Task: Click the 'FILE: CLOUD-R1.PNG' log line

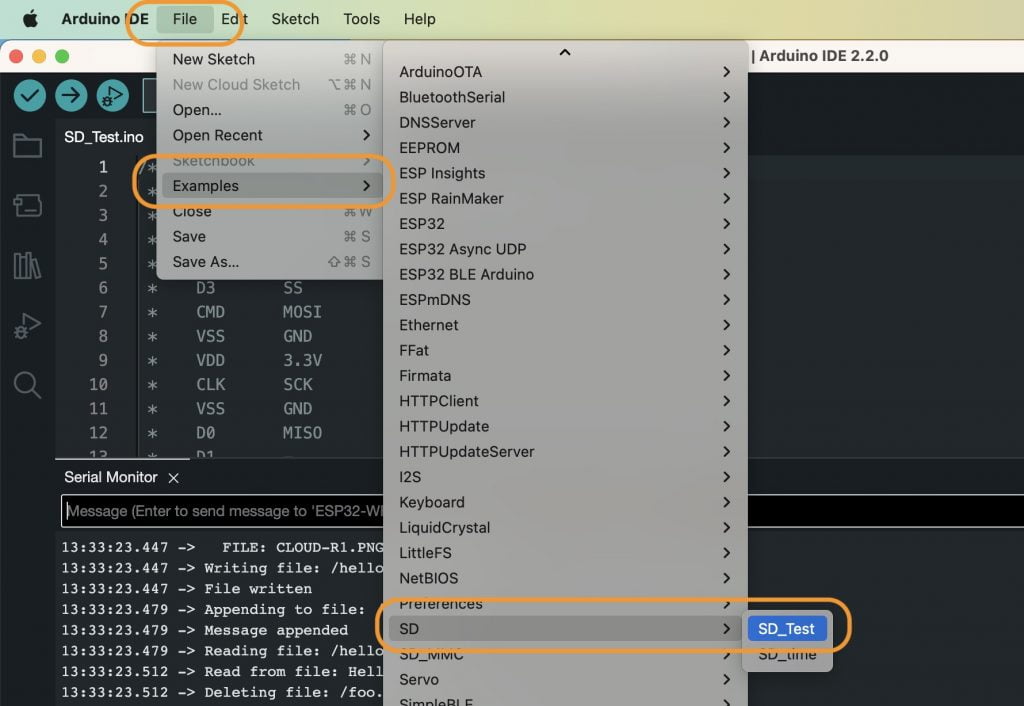Action: click(222, 547)
